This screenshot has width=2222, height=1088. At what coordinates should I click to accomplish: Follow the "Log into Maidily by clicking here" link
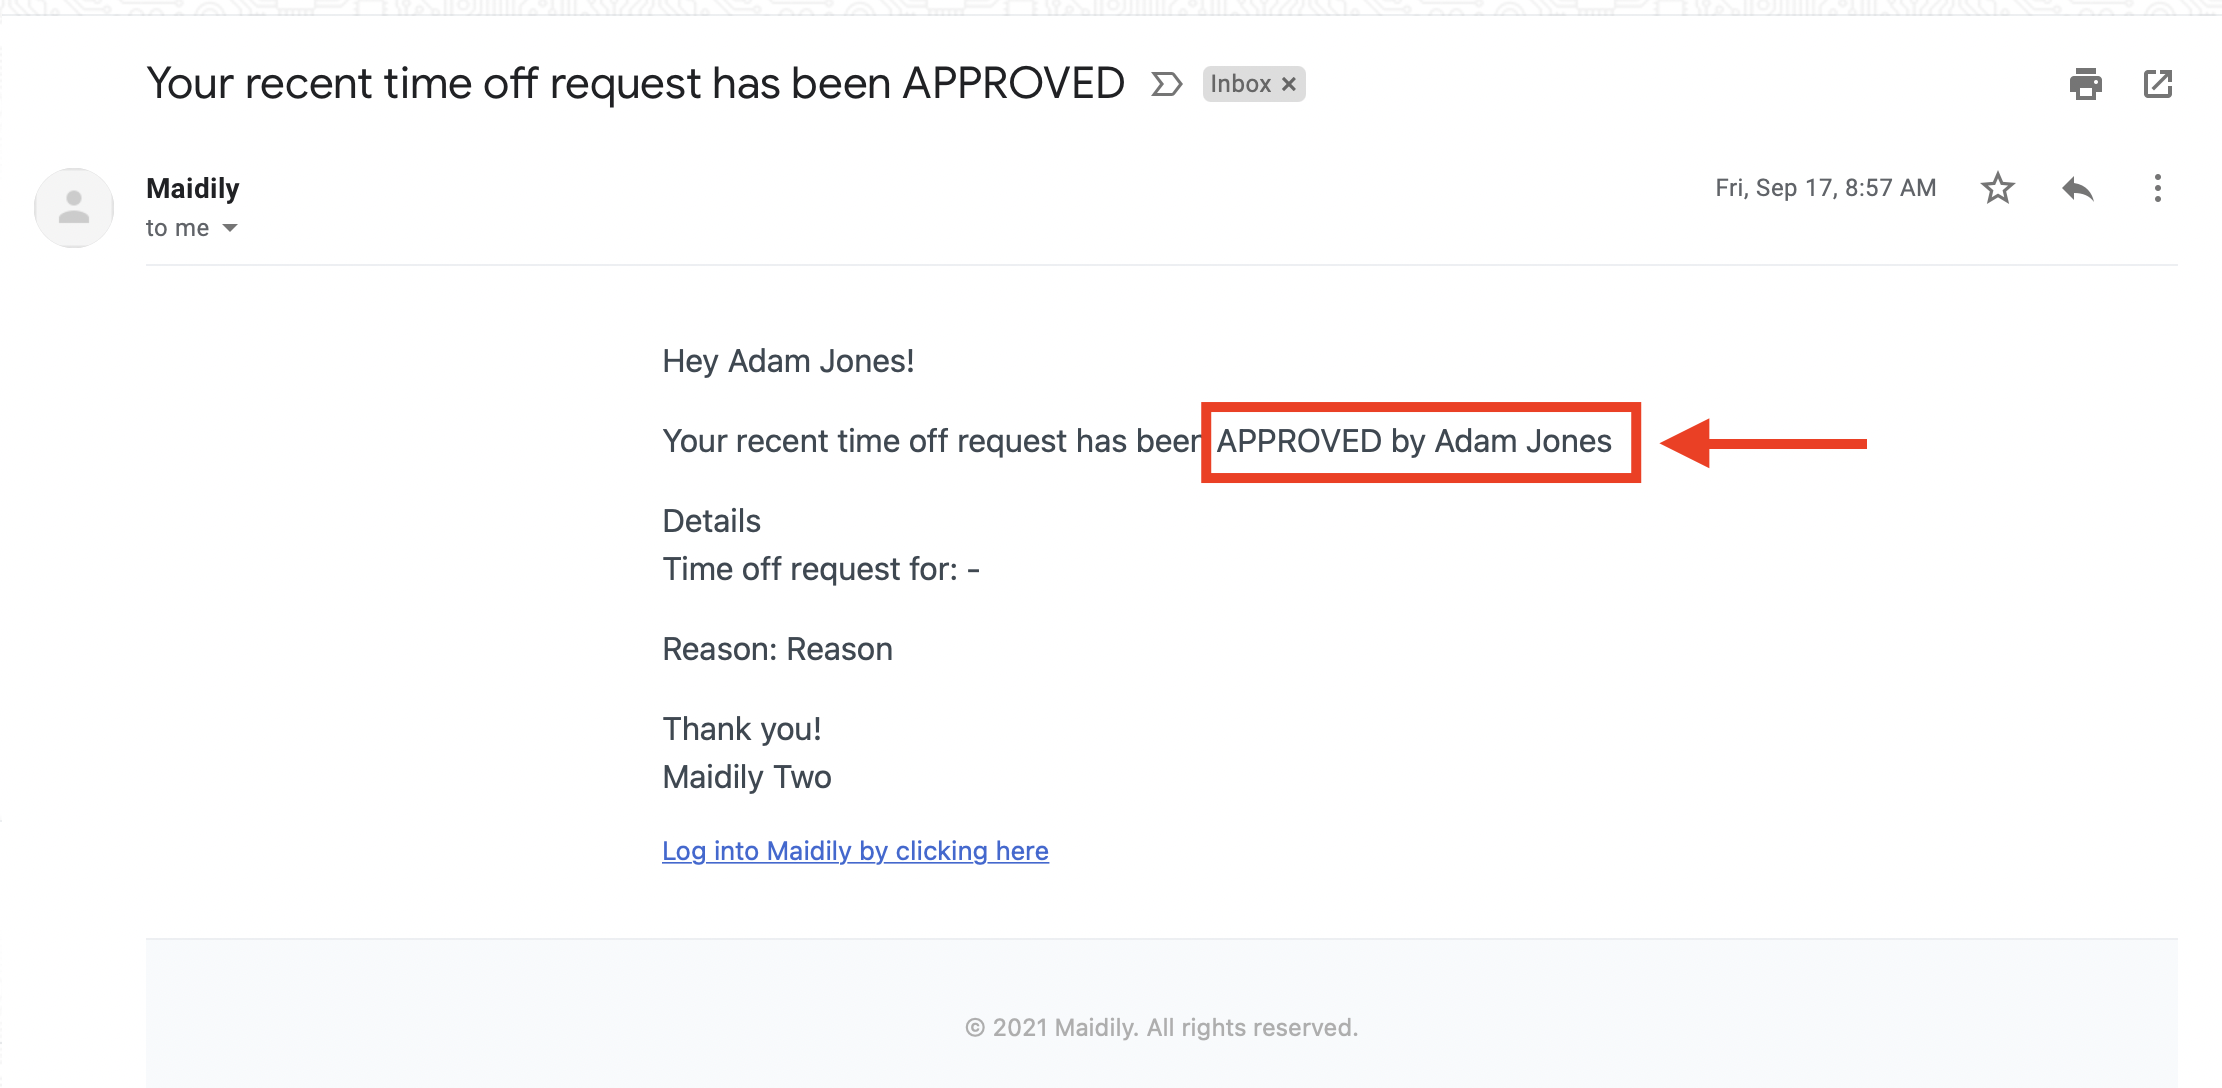tap(855, 851)
